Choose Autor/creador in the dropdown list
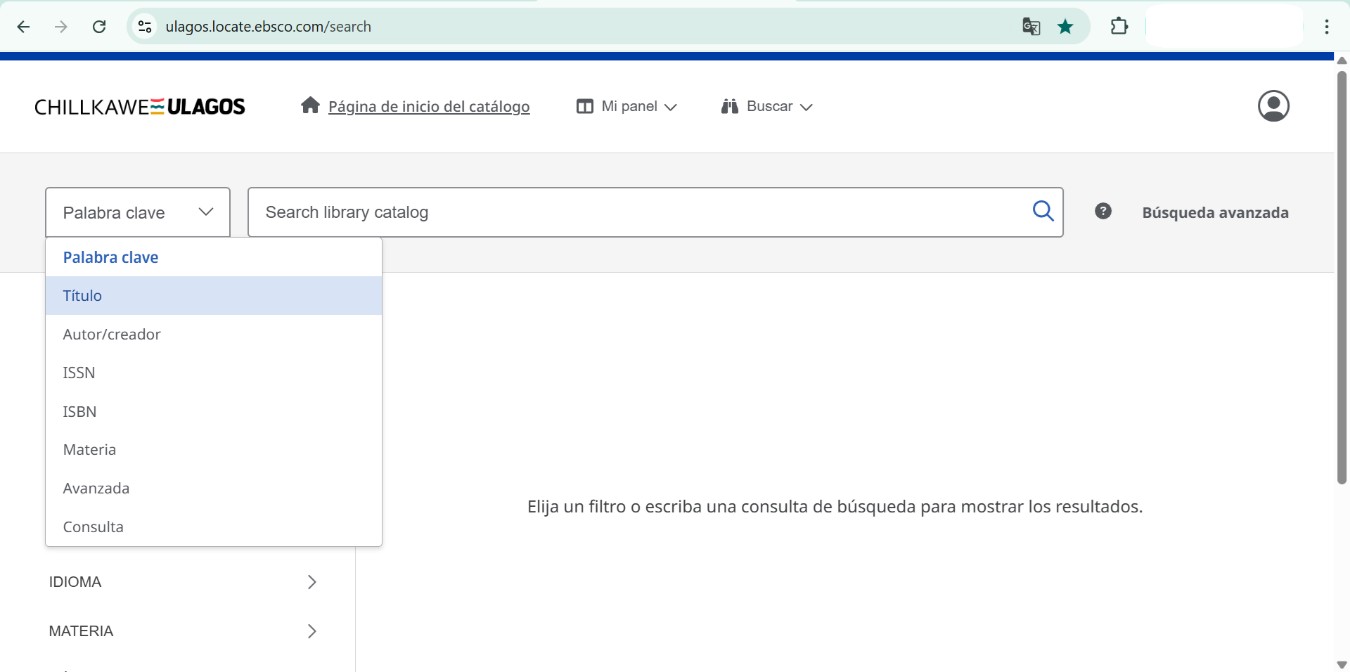1350x672 pixels. click(x=112, y=334)
